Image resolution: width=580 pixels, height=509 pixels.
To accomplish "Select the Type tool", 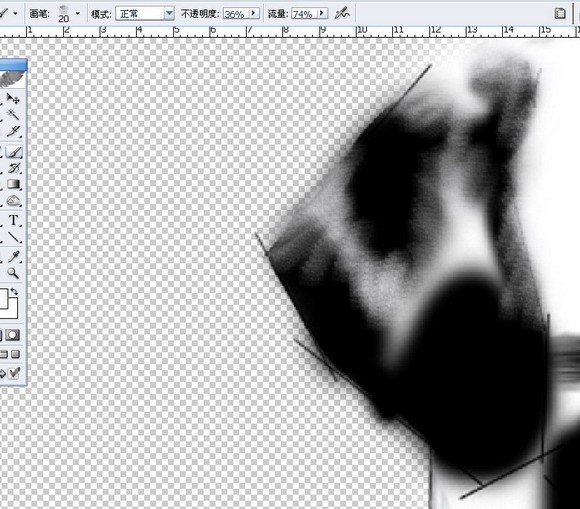I will click(14, 220).
